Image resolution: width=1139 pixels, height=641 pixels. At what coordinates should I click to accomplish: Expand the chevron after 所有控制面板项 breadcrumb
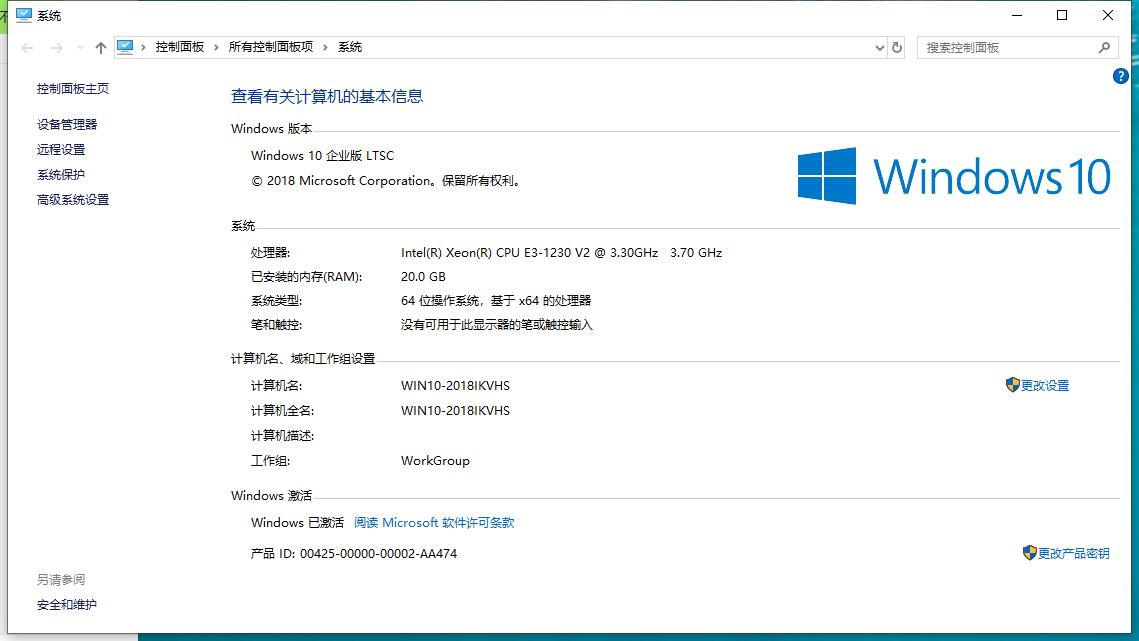point(325,47)
